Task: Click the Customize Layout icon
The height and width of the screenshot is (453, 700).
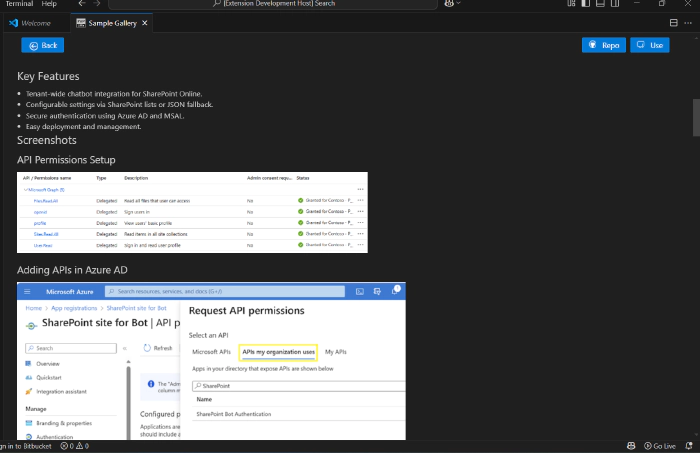Action: [572, 4]
